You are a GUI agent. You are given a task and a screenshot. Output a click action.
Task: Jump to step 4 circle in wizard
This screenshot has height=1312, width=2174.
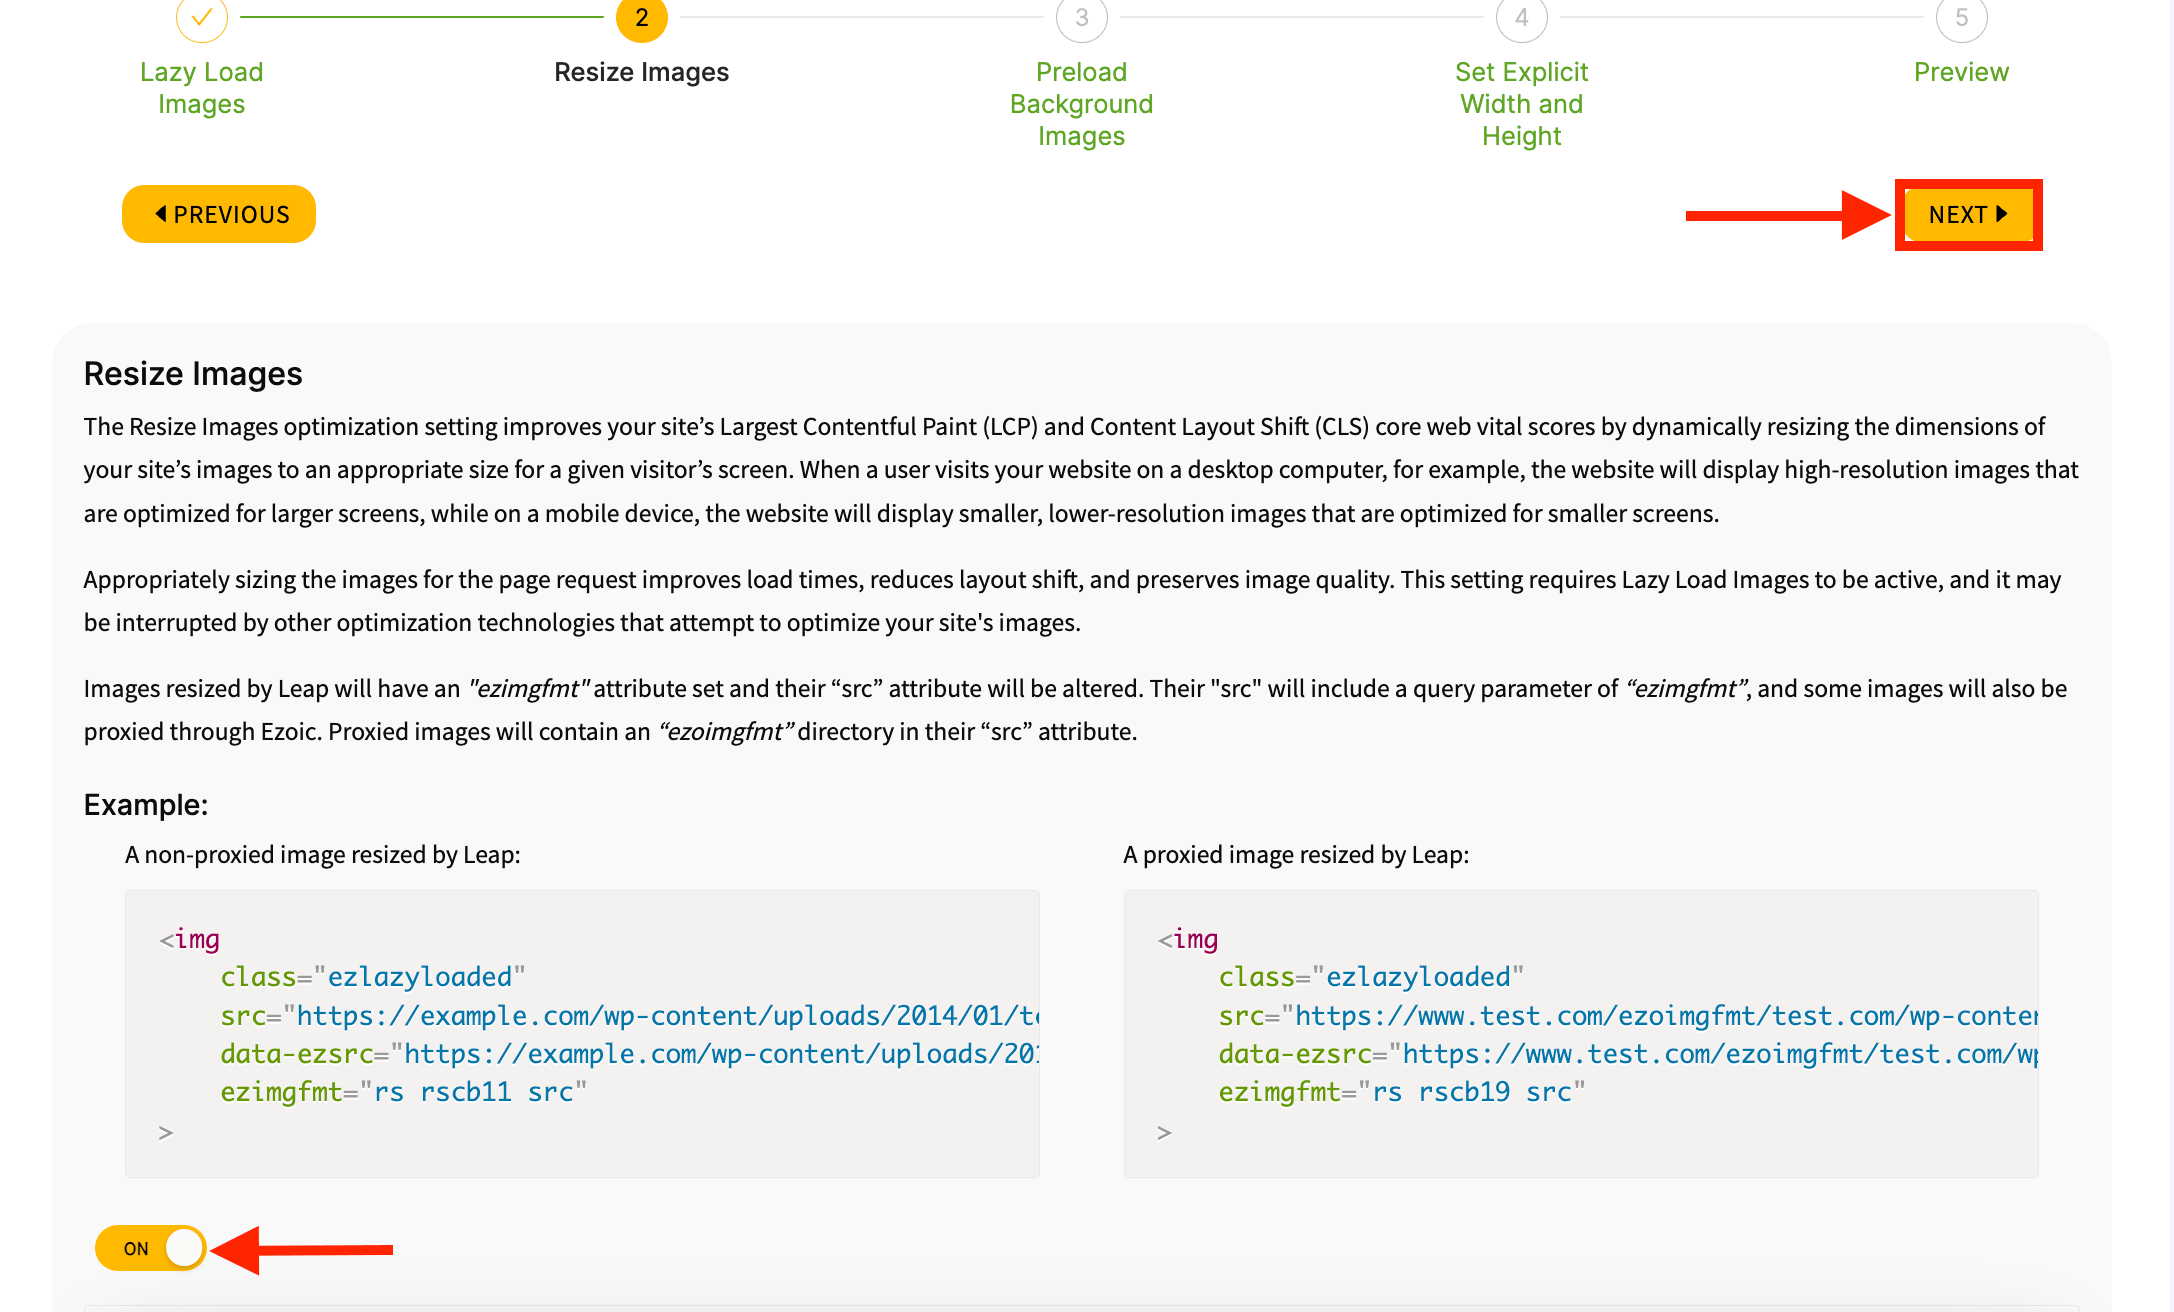click(1521, 17)
